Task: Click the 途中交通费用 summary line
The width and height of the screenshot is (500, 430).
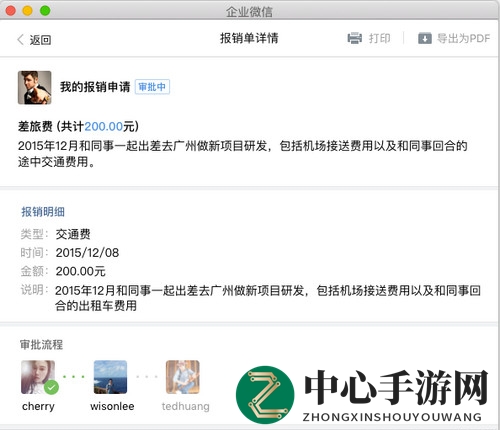Action: tap(56, 162)
